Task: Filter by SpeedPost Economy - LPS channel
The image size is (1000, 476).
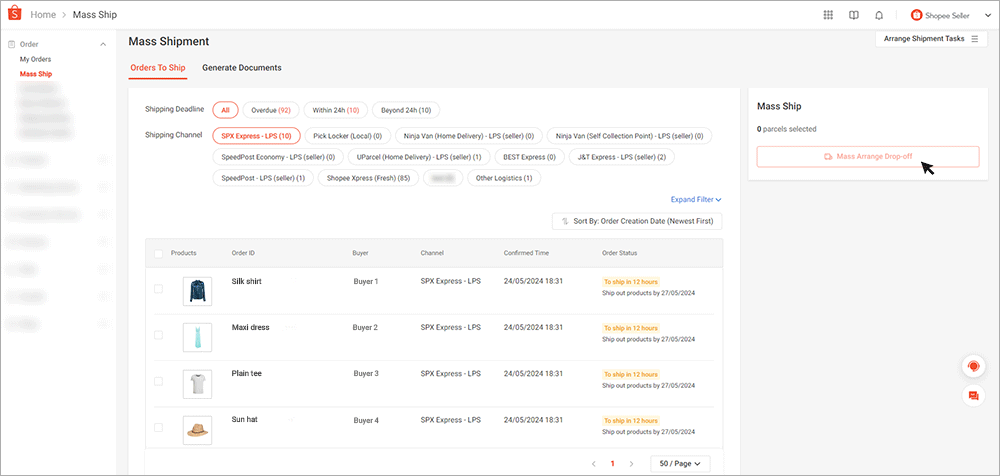Action: tap(278, 157)
